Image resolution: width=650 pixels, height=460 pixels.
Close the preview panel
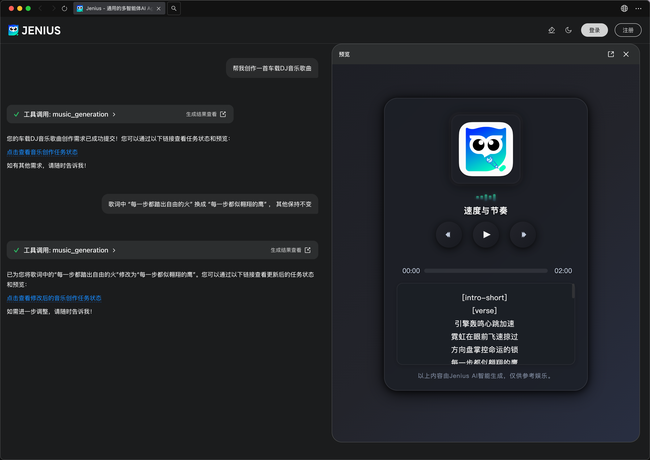coord(626,54)
